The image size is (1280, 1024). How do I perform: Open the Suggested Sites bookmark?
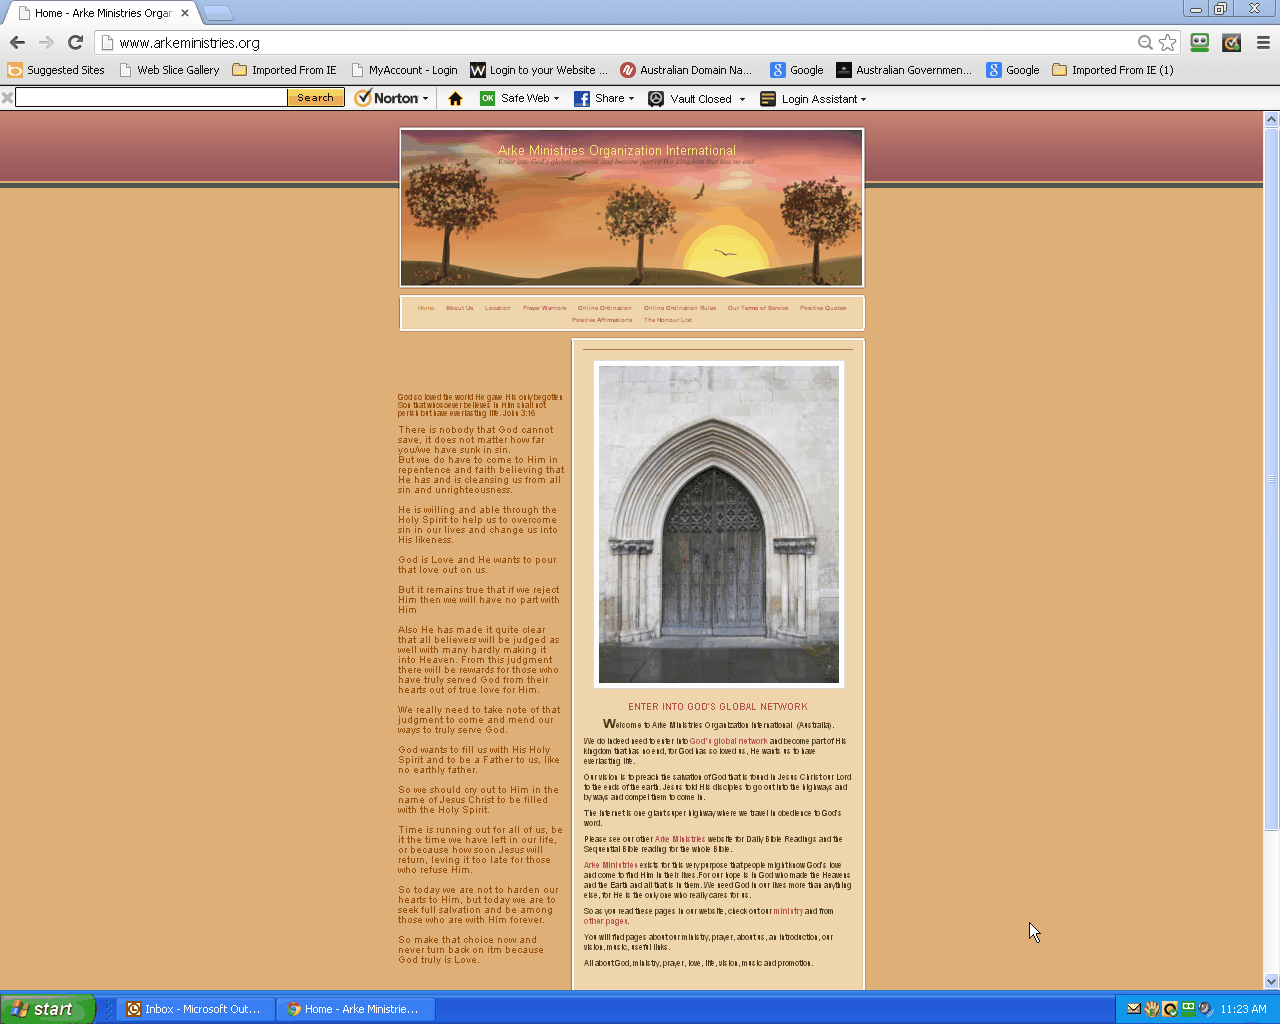point(56,70)
